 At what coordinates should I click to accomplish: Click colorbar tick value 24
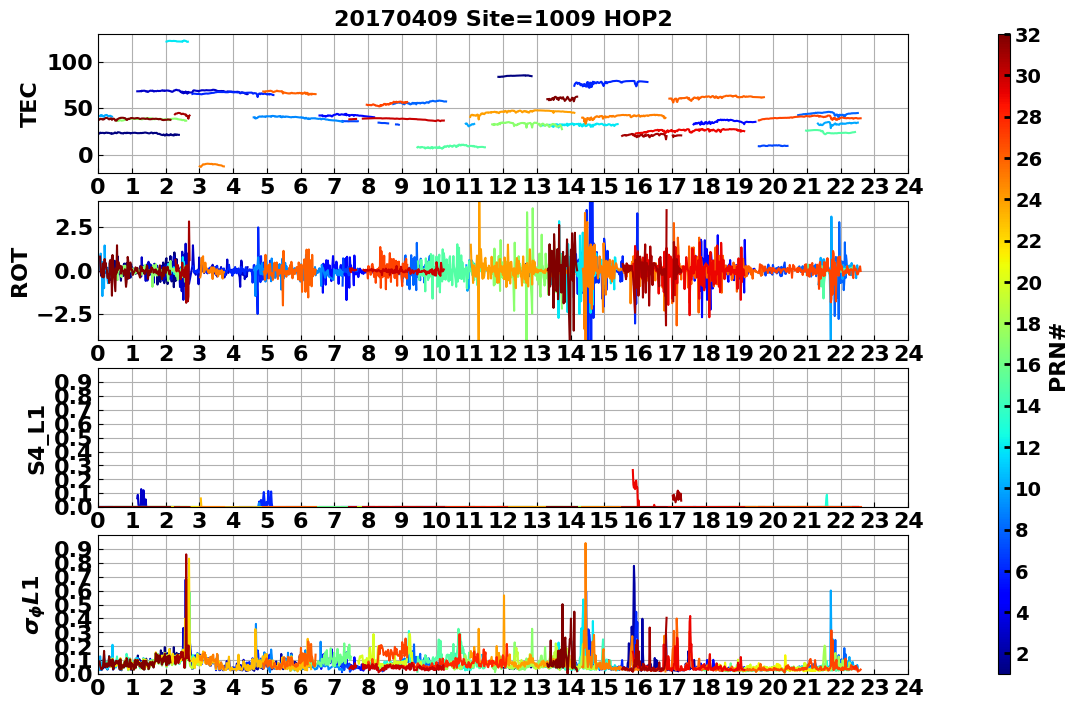click(x=1028, y=200)
